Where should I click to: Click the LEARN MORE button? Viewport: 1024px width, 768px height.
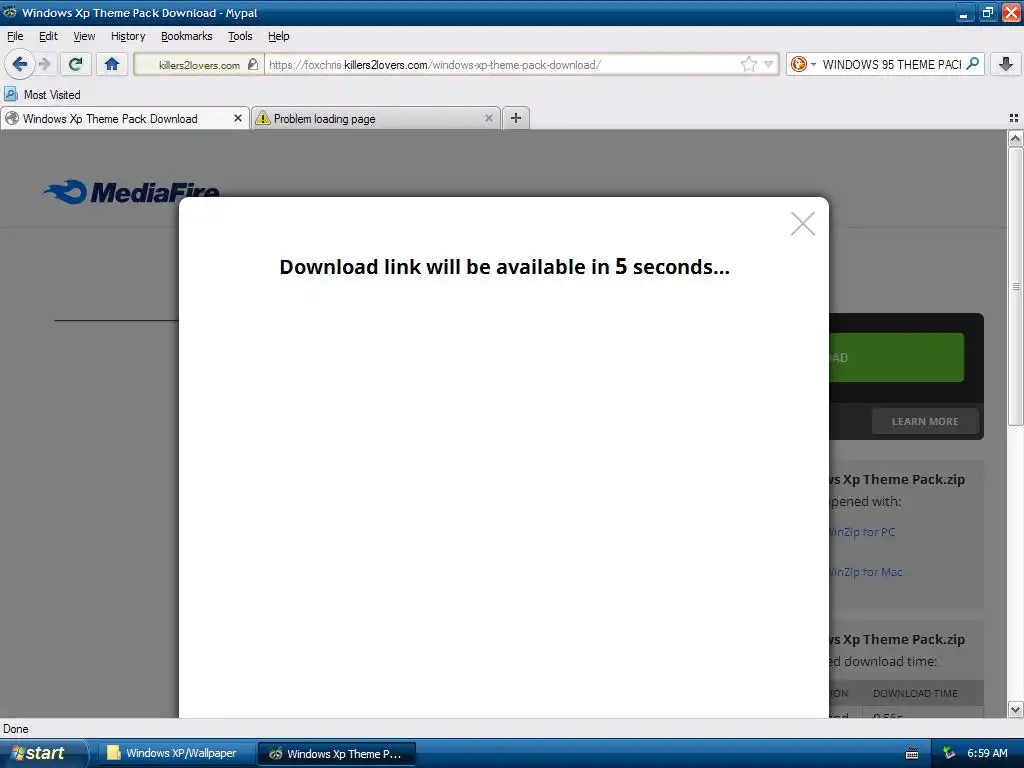coord(925,421)
